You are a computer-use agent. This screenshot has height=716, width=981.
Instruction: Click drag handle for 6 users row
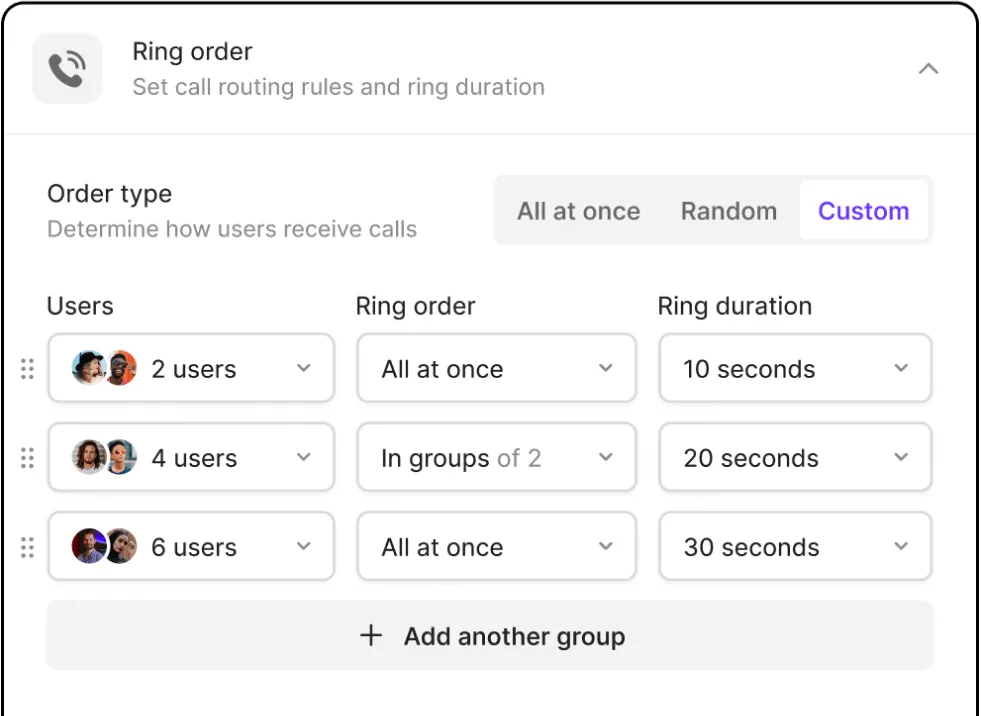point(27,547)
